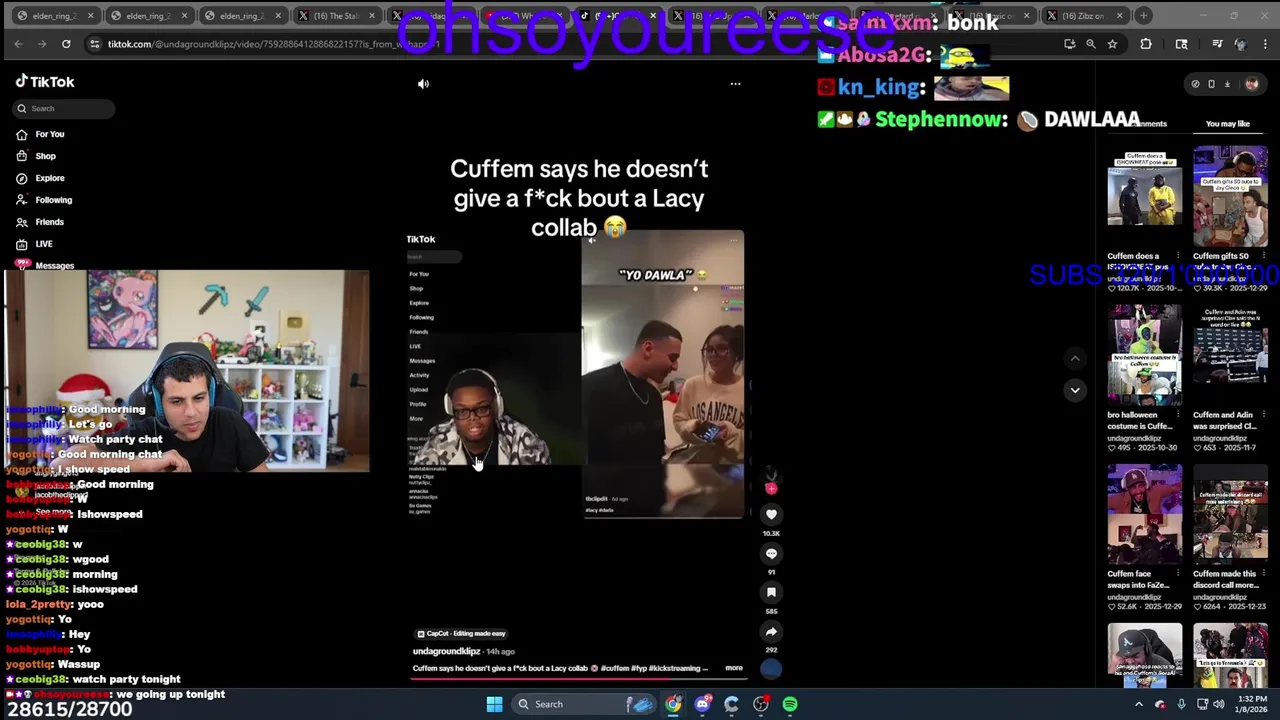This screenshot has height=720, width=1280.
Task: Open the three-dots video options menu
Action: [735, 84]
